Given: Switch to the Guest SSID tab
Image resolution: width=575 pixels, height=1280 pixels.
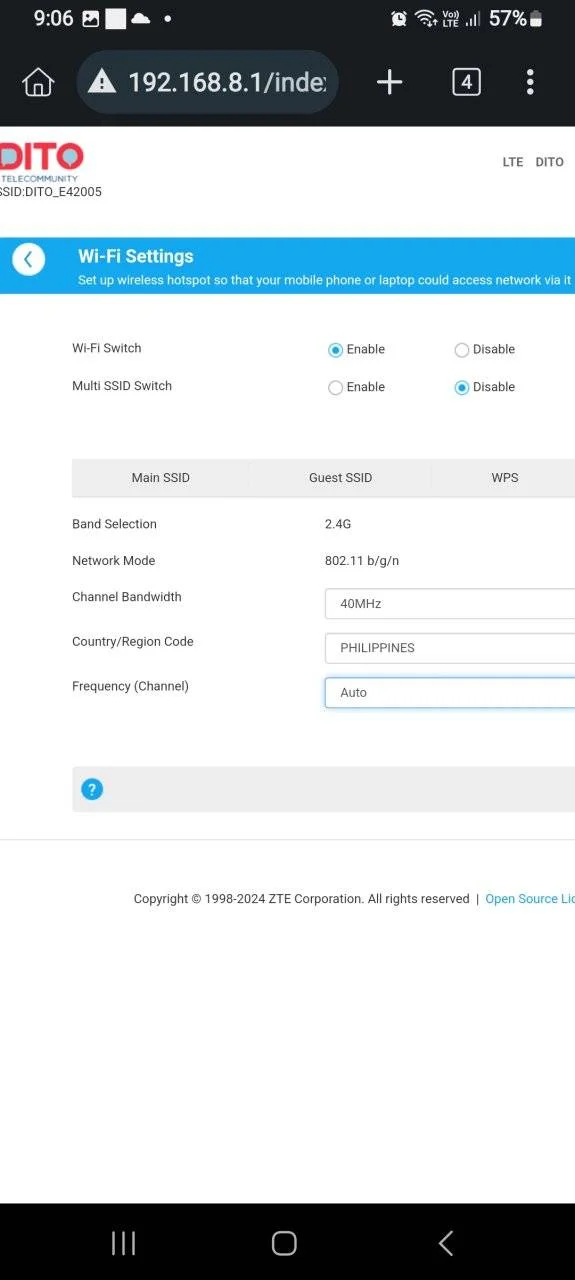Looking at the screenshot, I should pos(340,478).
